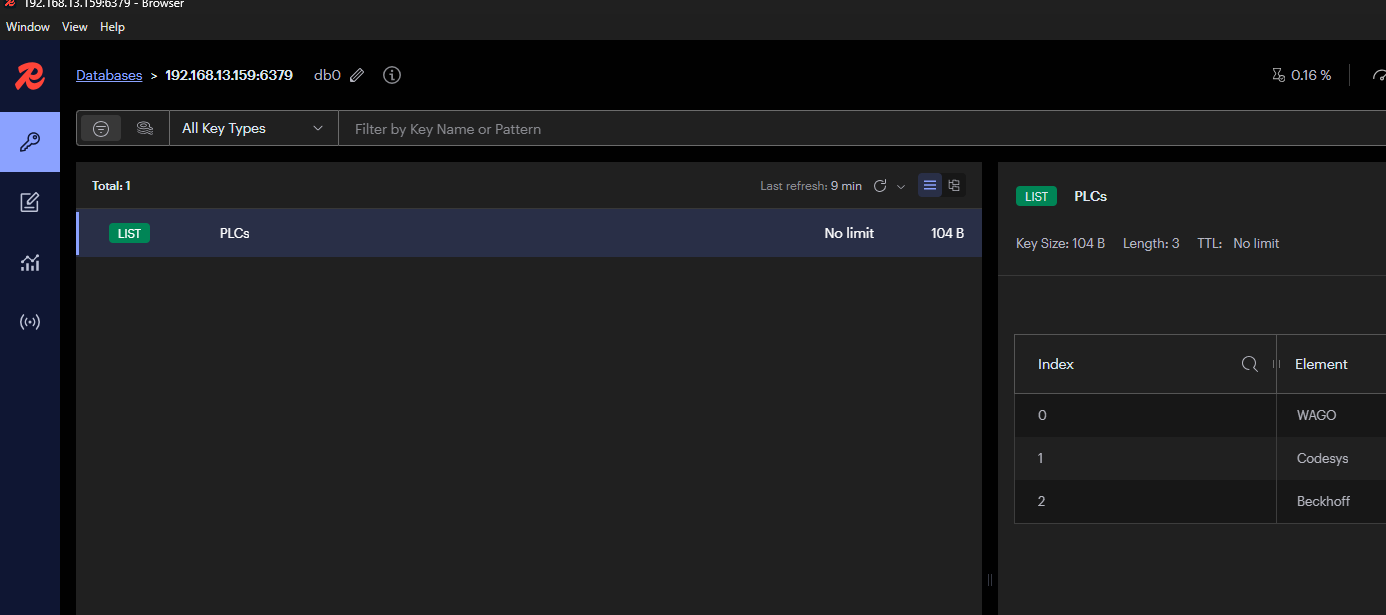1386x615 pixels.
Task: Open the Window menu
Action: pos(28,27)
